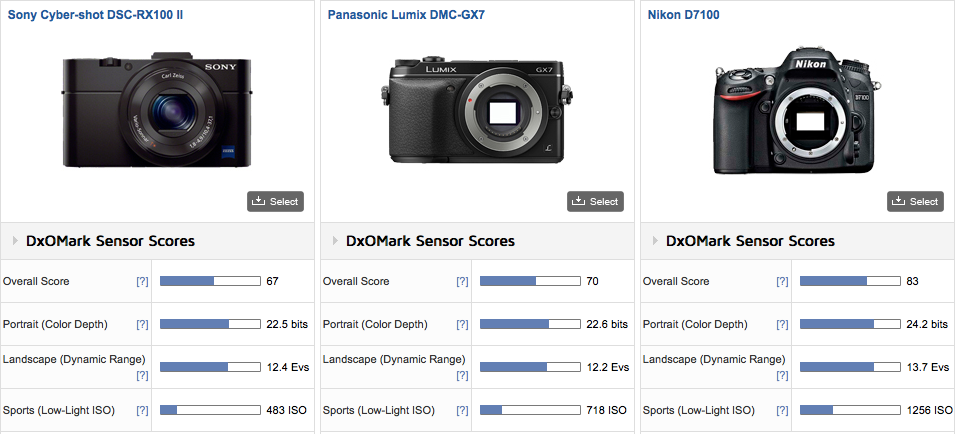Expand Sony DxOMark Sensor Scores section
The height and width of the screenshot is (434, 957).
(15, 241)
